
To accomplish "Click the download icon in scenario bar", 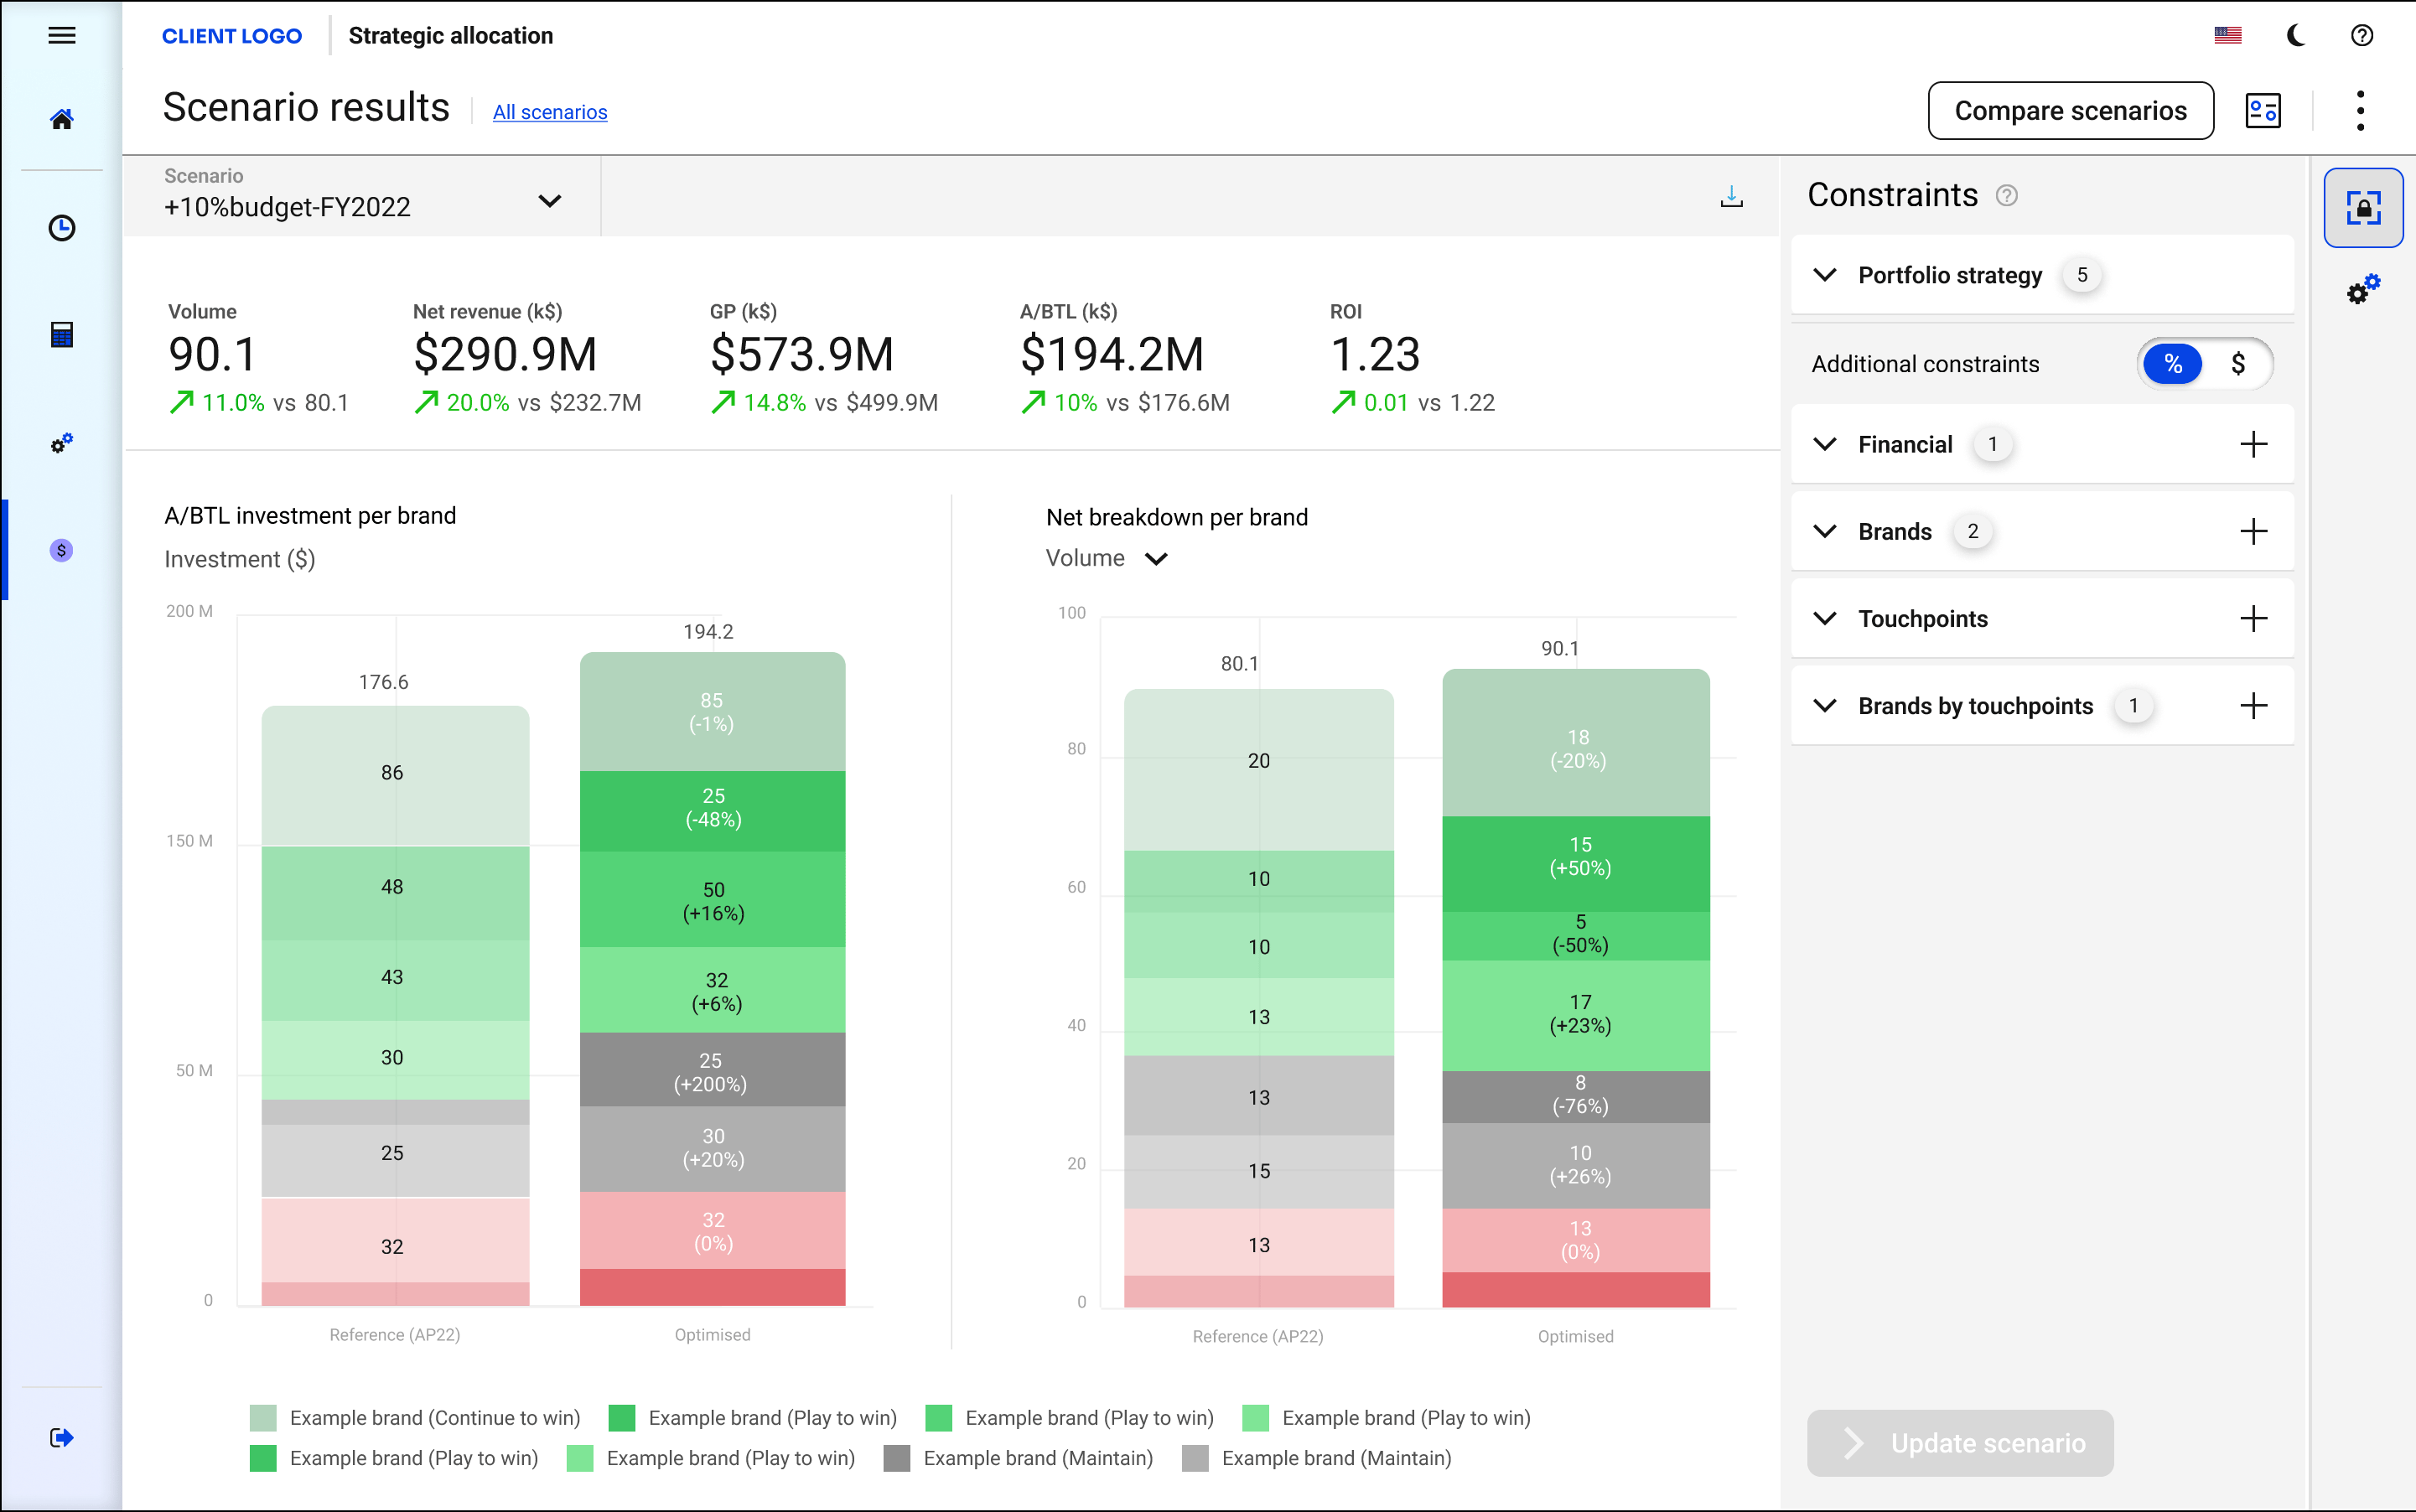I will click(x=1731, y=197).
